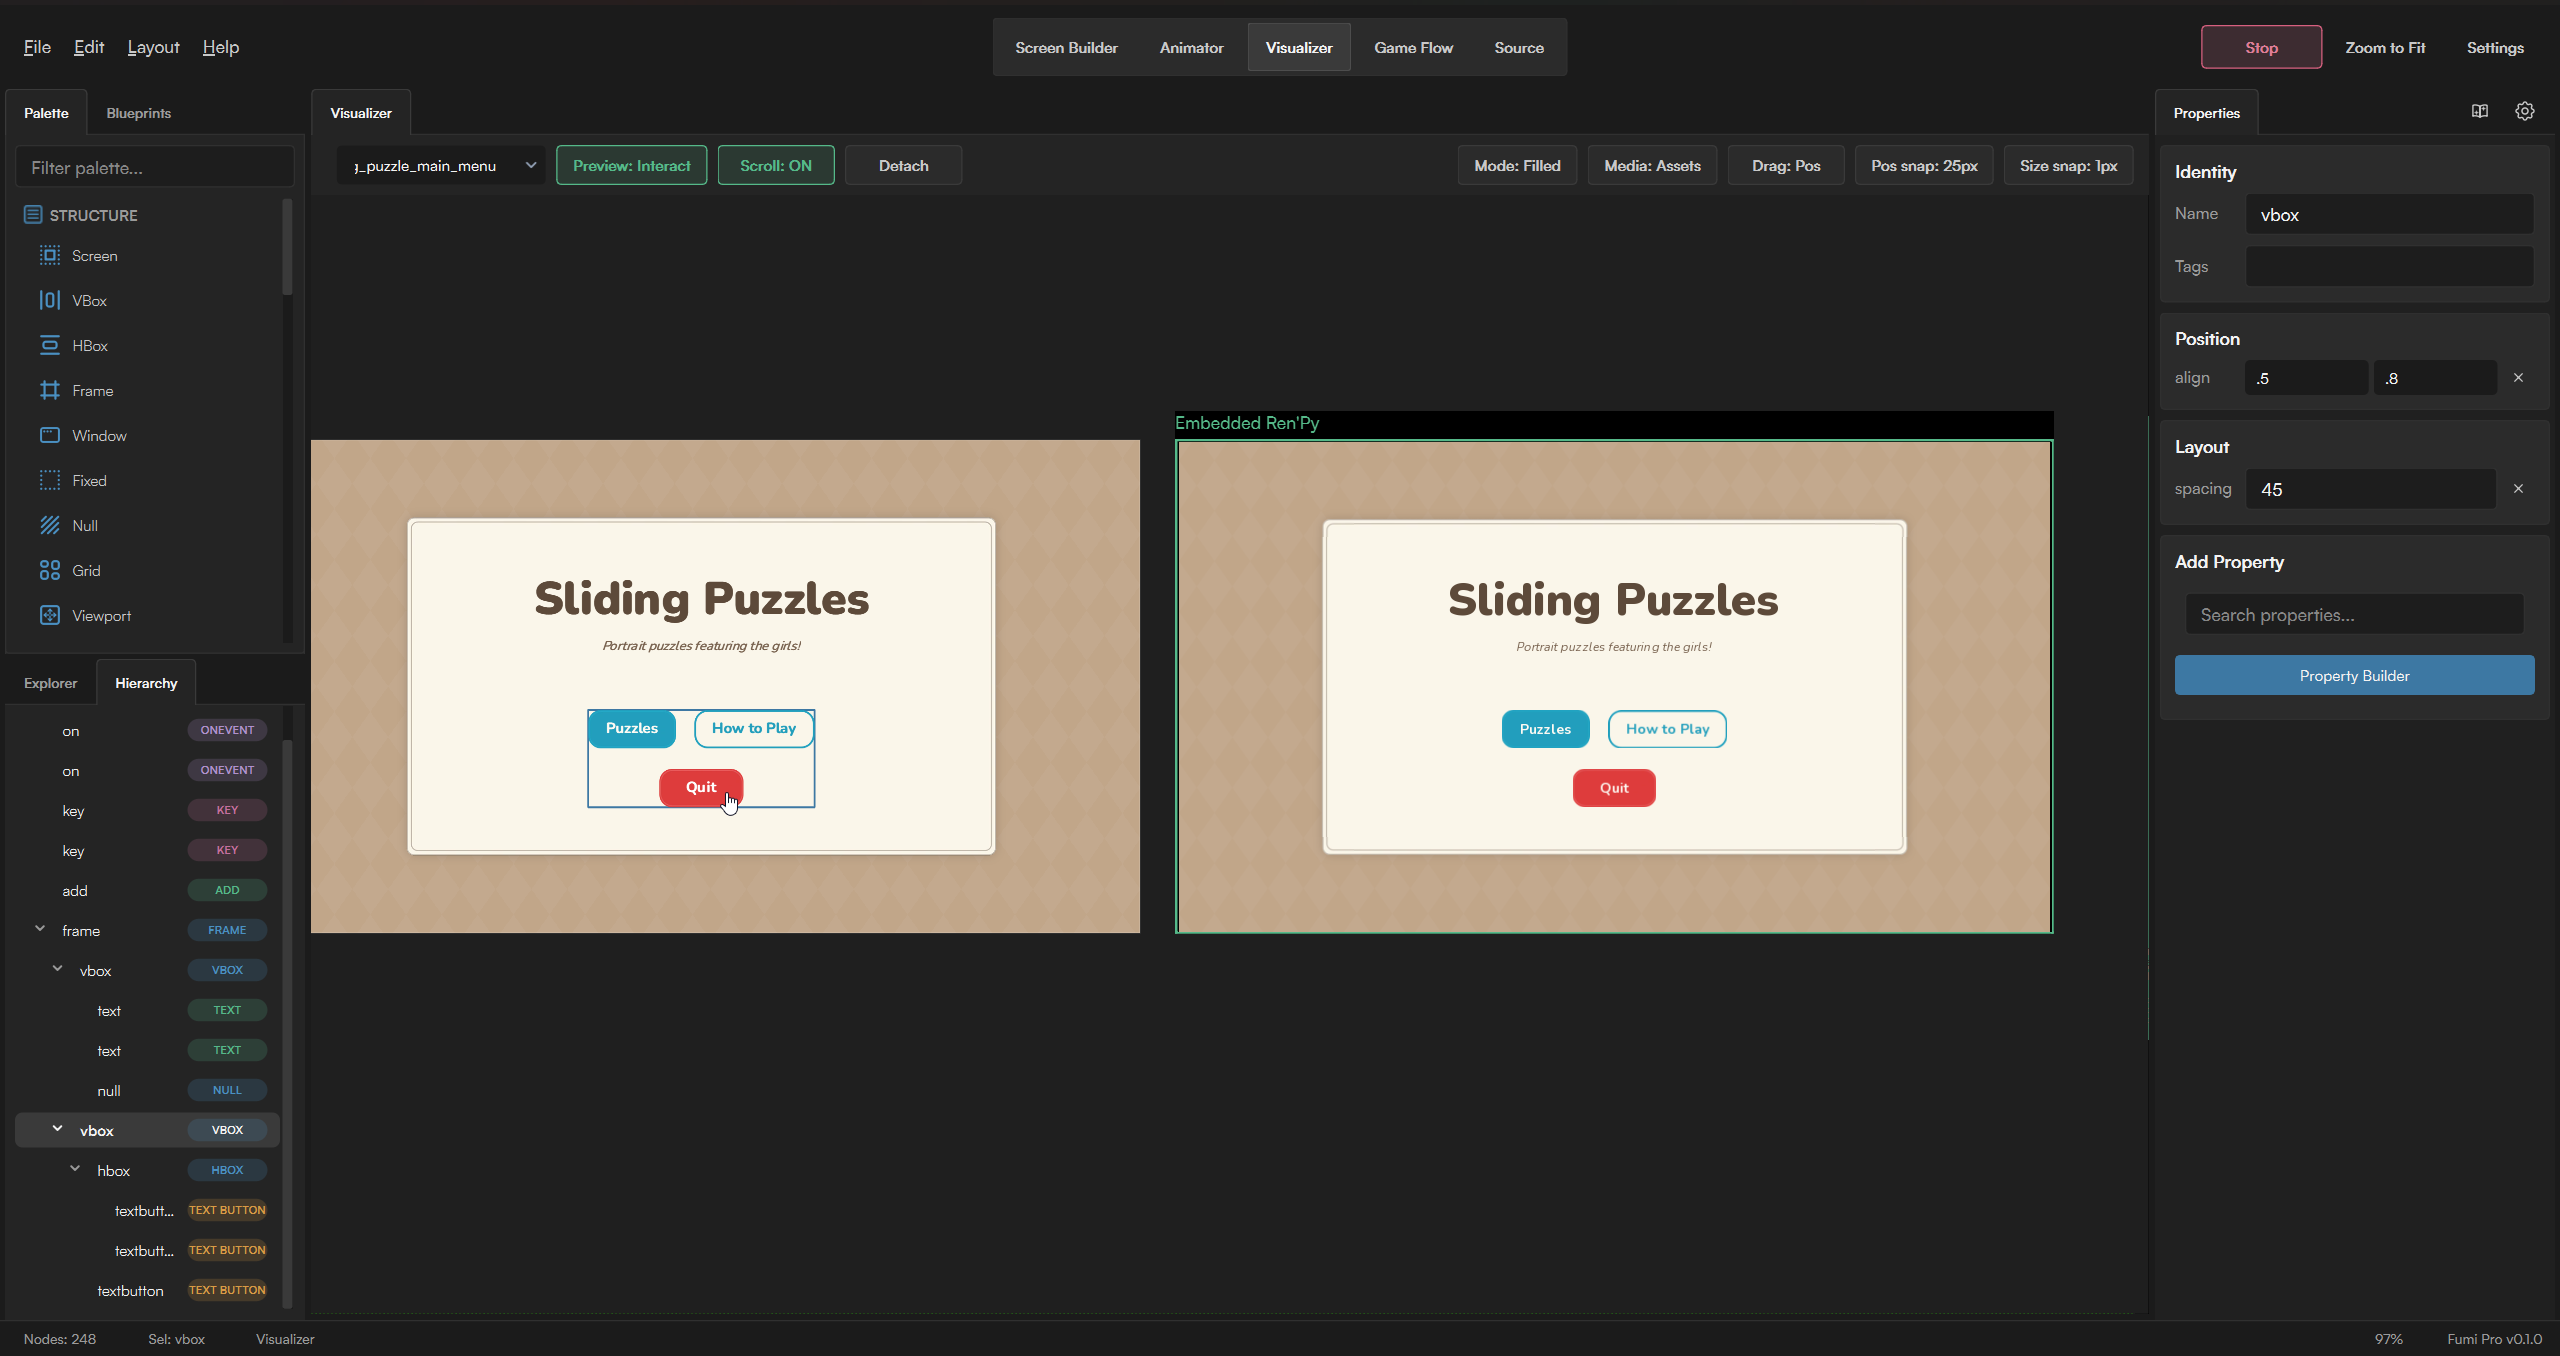Select the Frame palette icon
2560x1356 pixels.
[50, 390]
